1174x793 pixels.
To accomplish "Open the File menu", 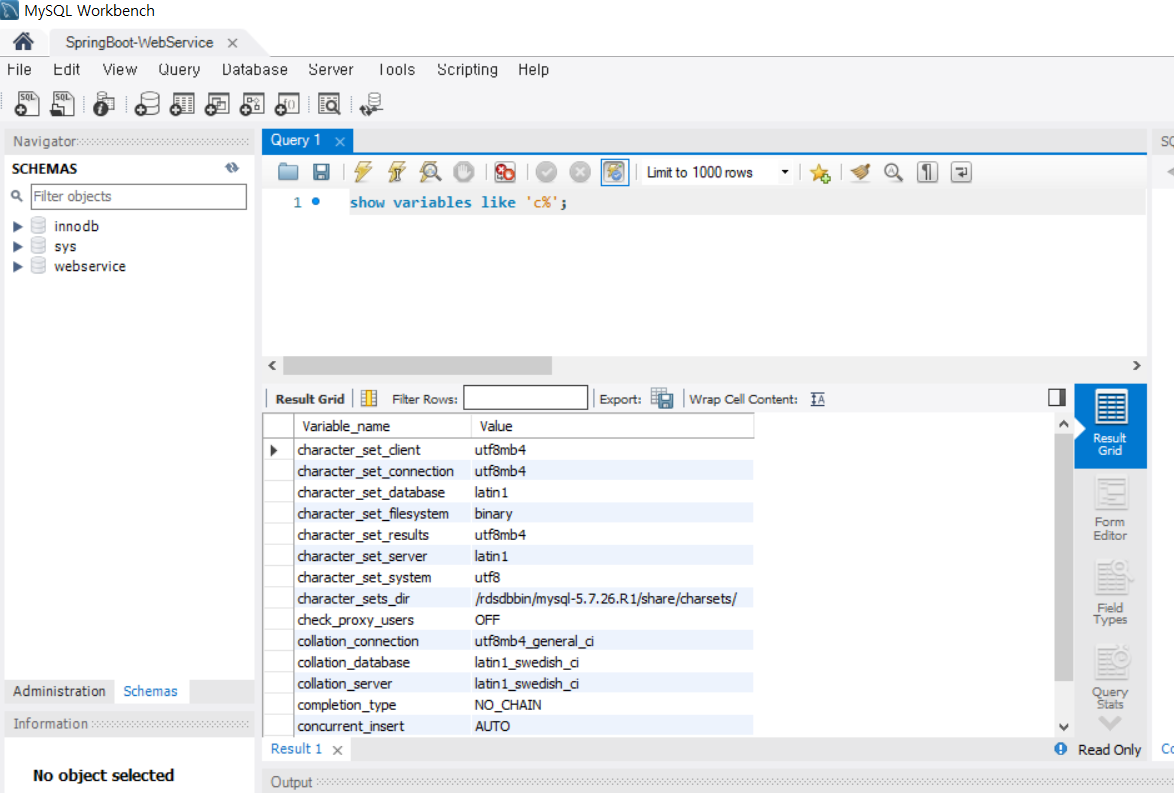I will point(19,70).
